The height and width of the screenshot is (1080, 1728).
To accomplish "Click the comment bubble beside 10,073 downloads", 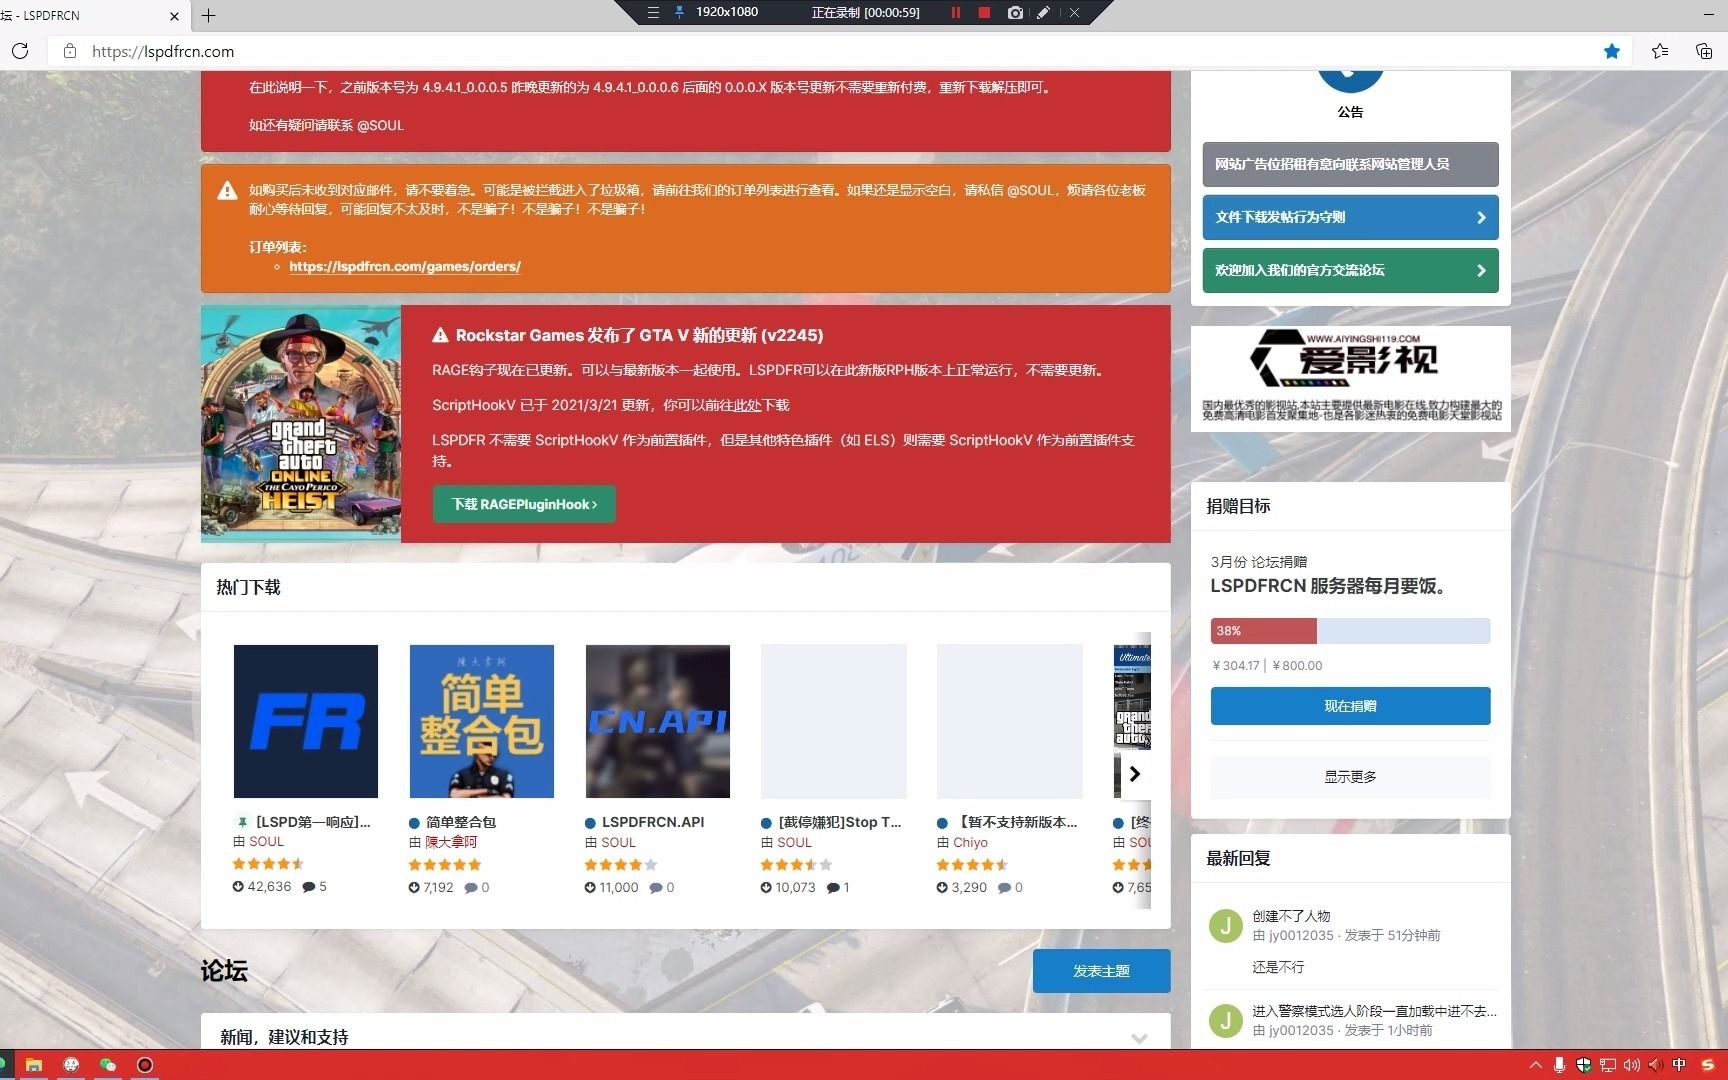I will point(833,887).
